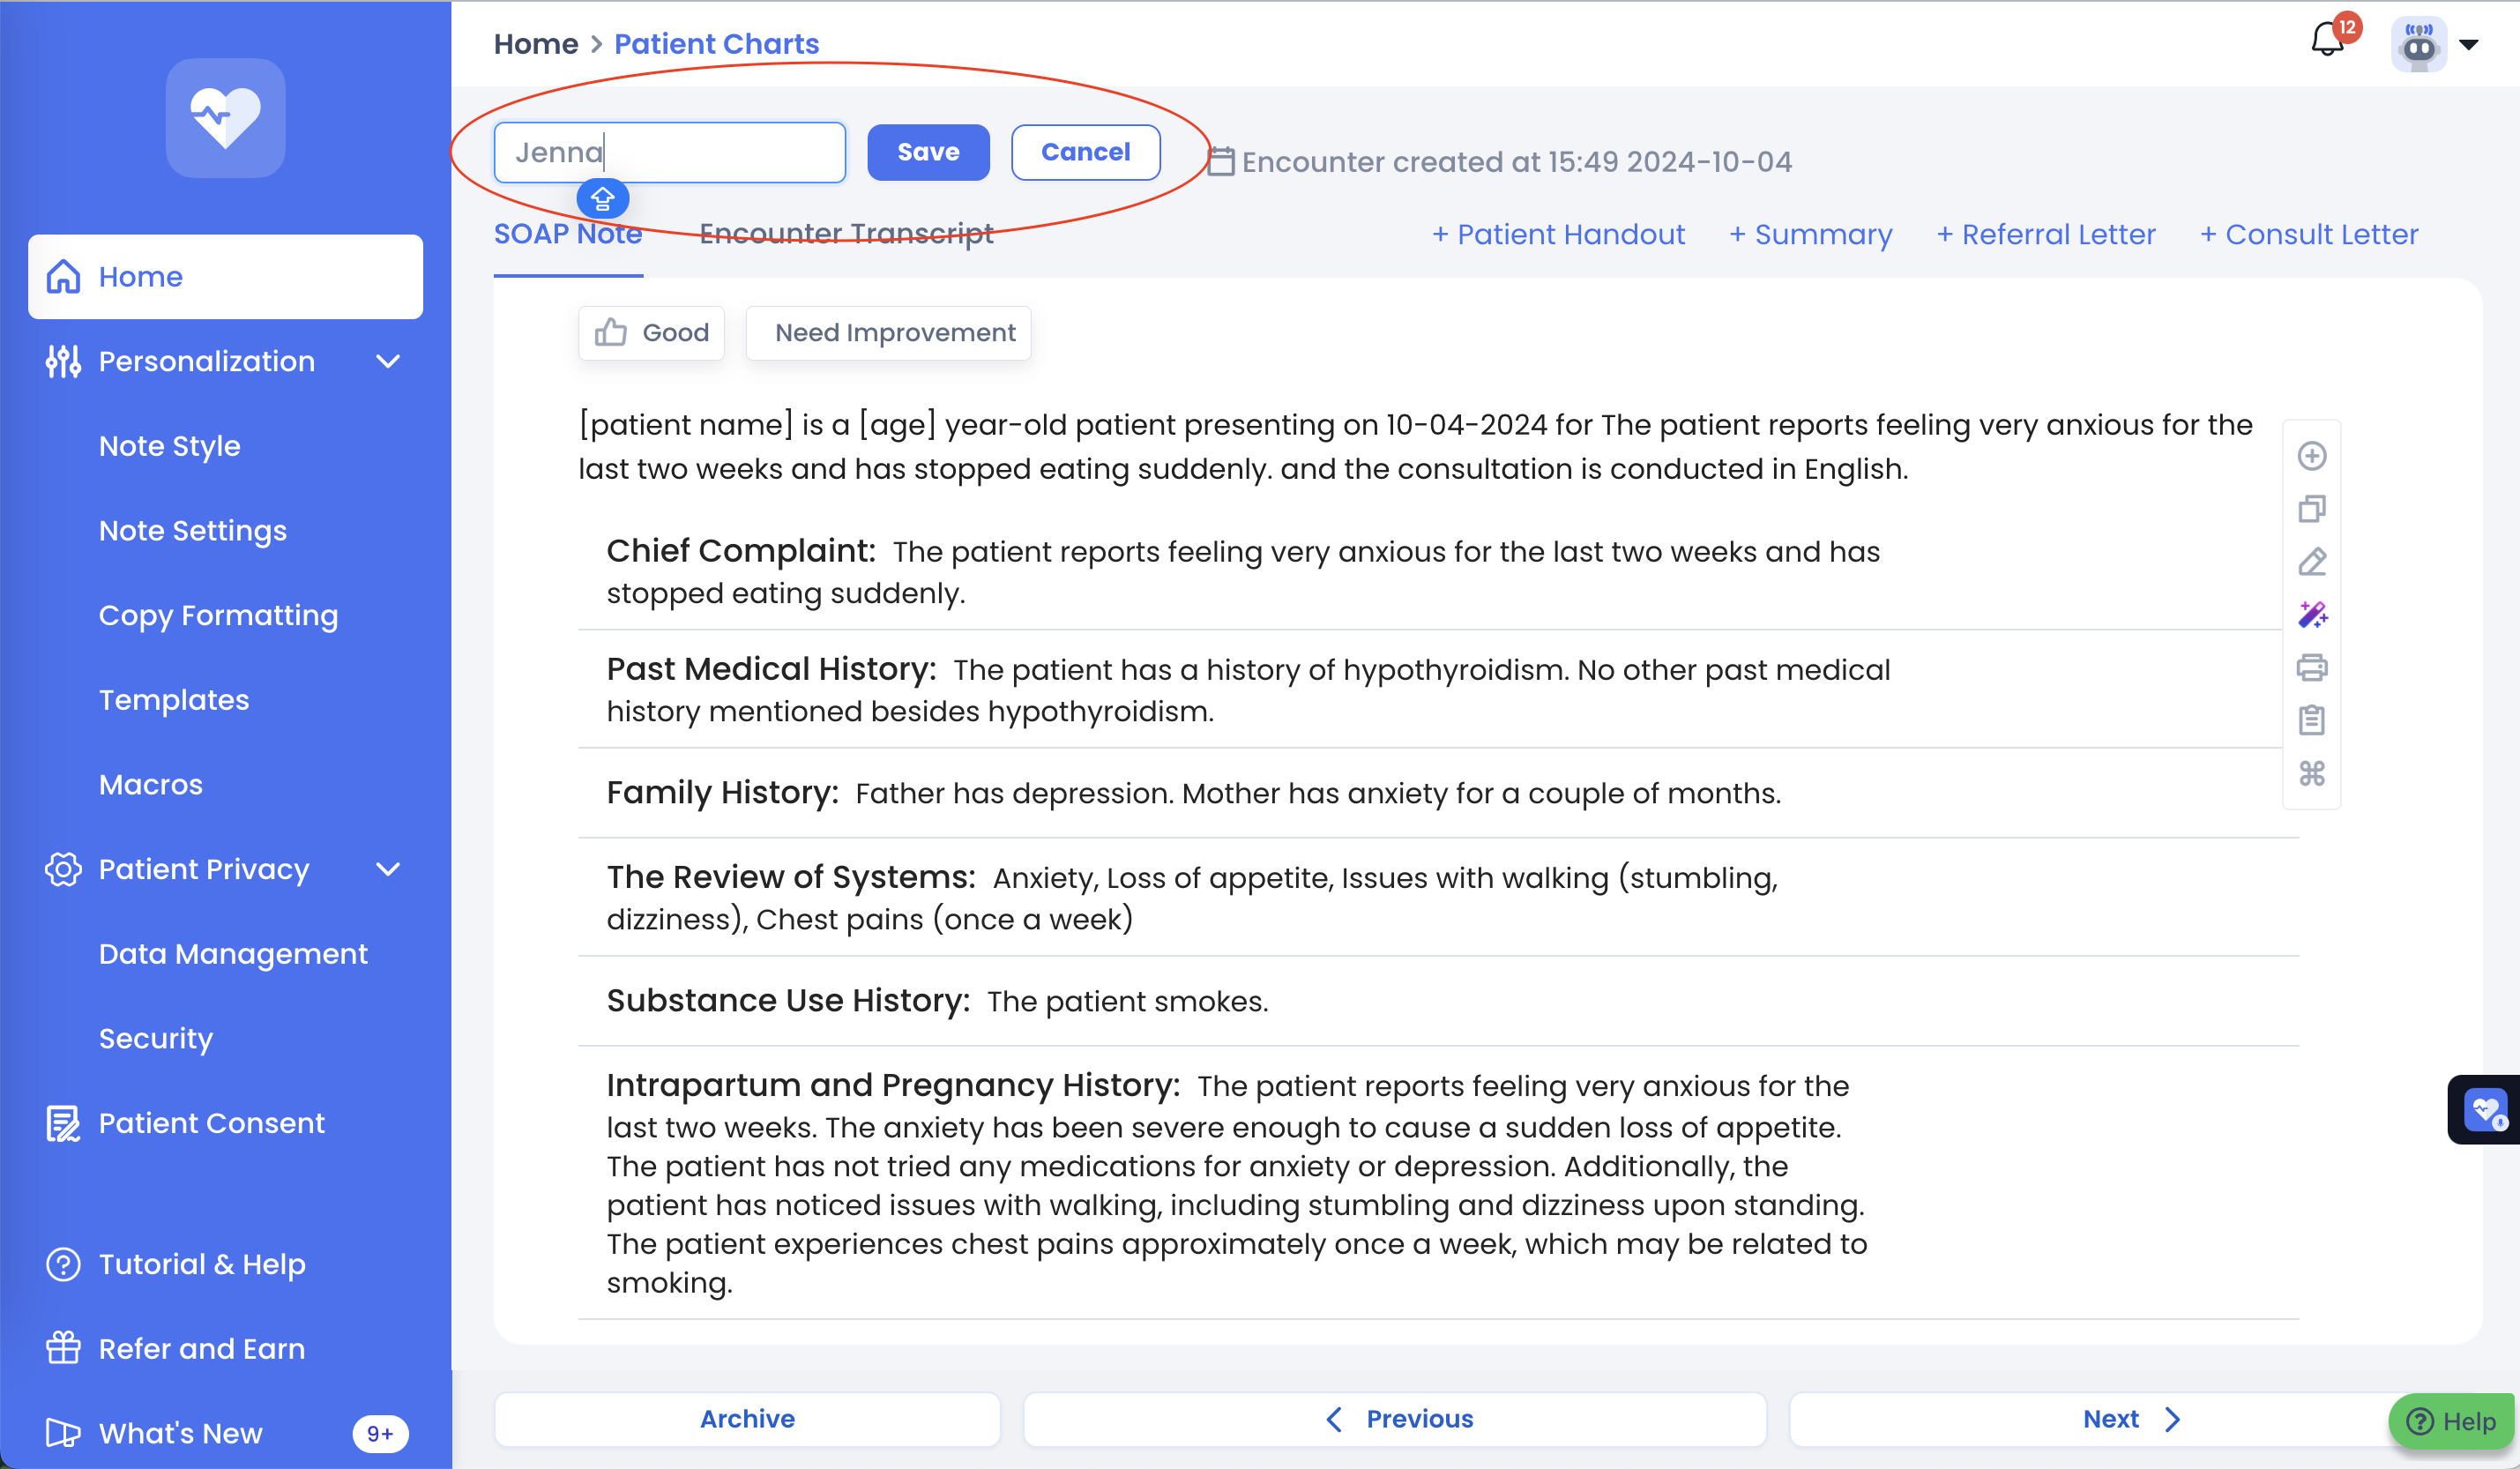The image size is (2520, 1469).
Task: Click the copy note icon
Action: (x=2311, y=509)
